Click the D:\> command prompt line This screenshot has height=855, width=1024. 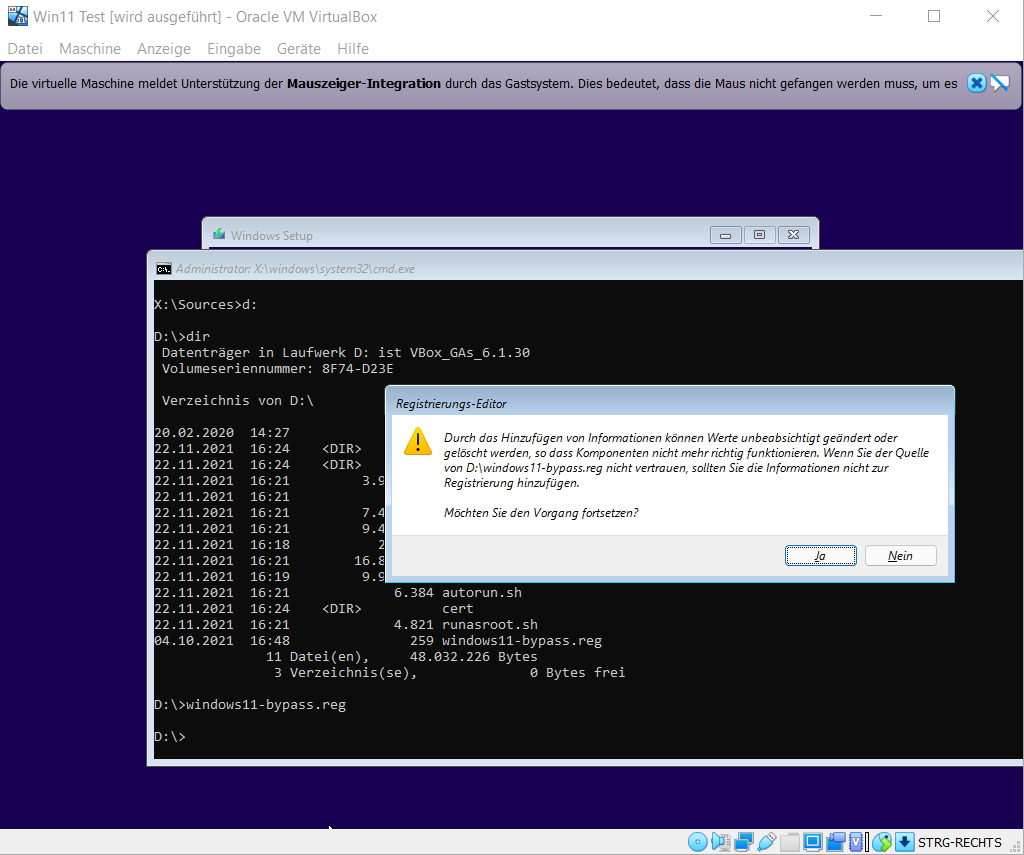coord(170,737)
